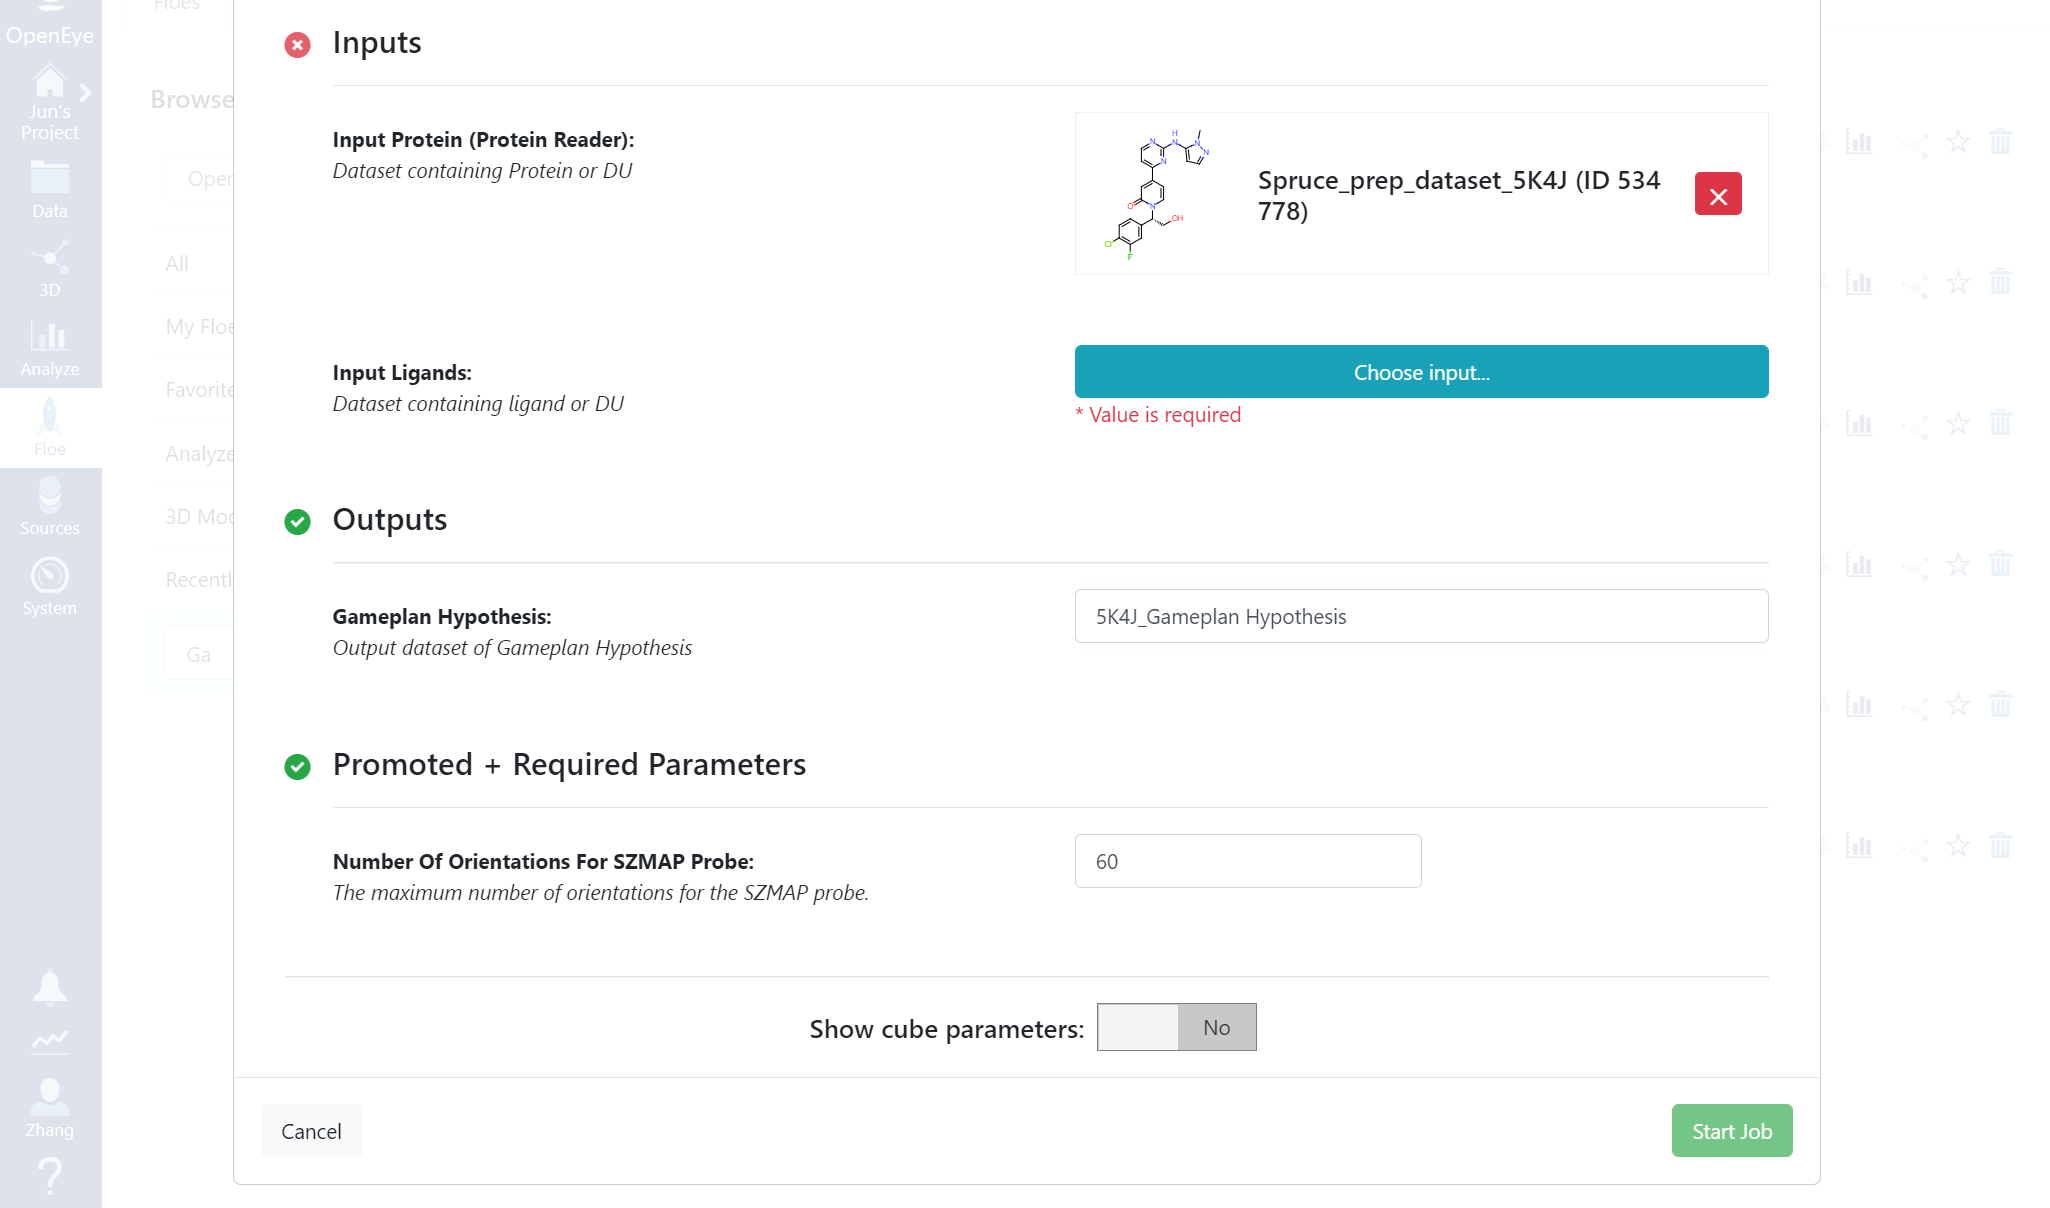The height and width of the screenshot is (1208, 2050).
Task: Edit the Gameplan Hypothesis output name field
Action: [1421, 616]
